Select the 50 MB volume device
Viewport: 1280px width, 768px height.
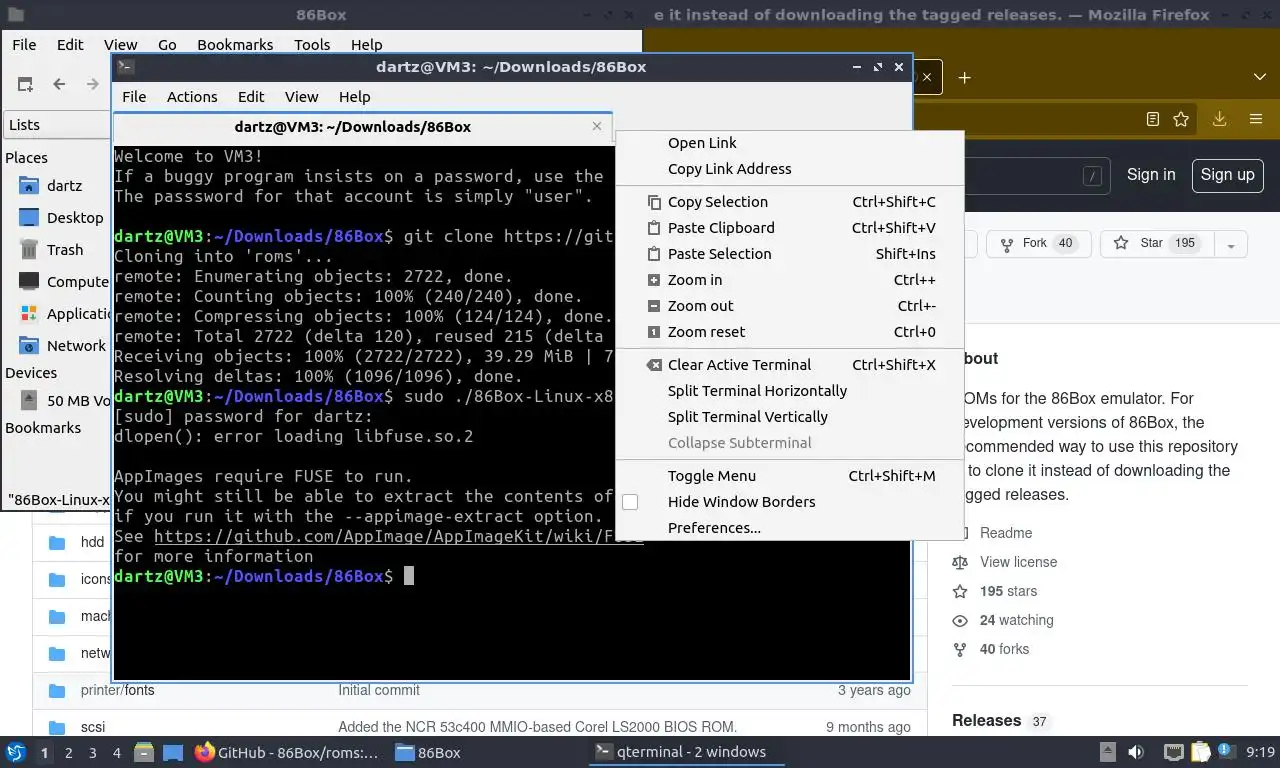click(x=65, y=400)
